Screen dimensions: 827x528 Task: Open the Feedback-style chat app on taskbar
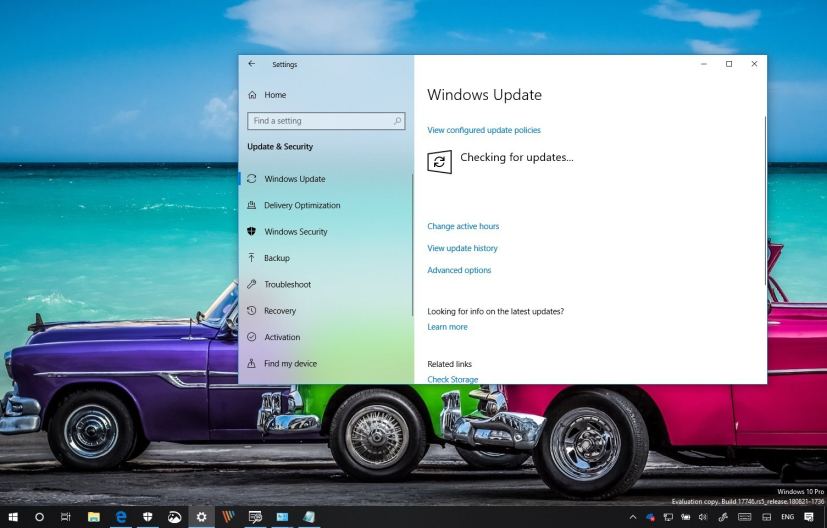point(255,517)
